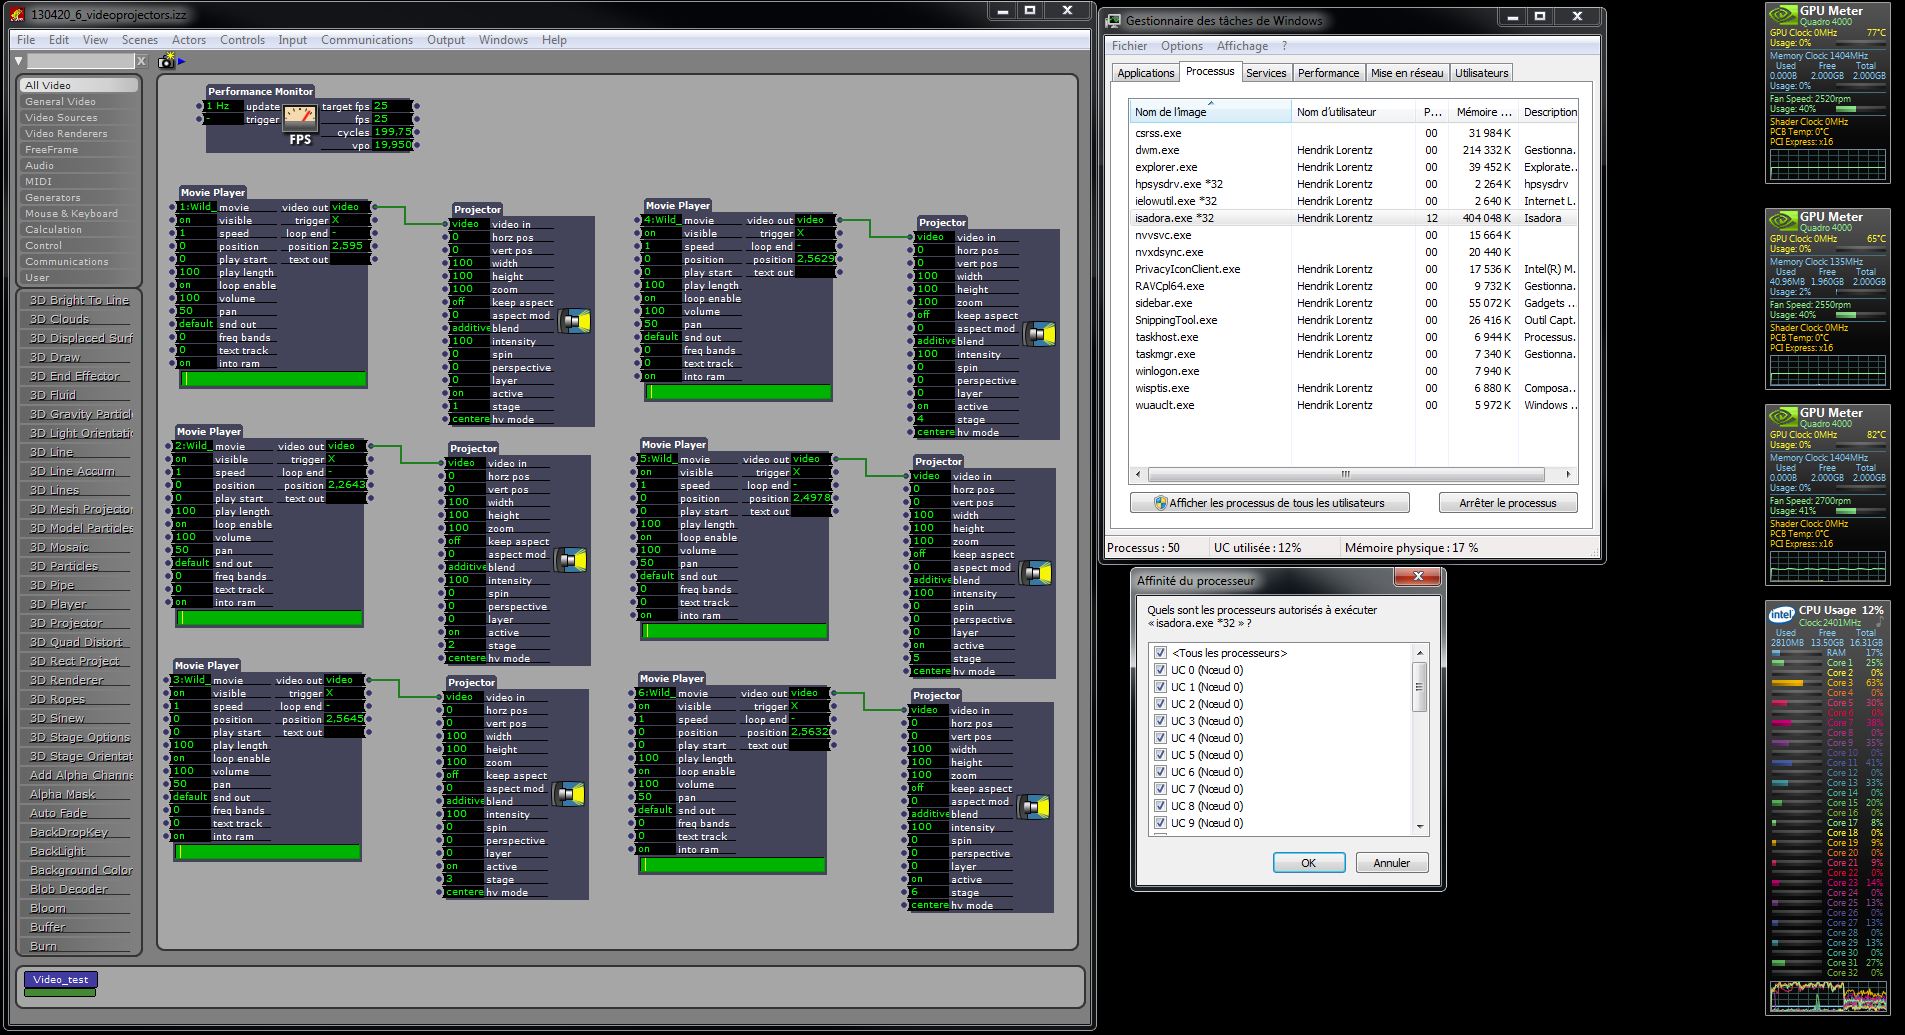This screenshot has height=1035, width=1905.
Task: Uncheck UC 0 (Nœud 0) processor
Action: pyautogui.click(x=1160, y=670)
